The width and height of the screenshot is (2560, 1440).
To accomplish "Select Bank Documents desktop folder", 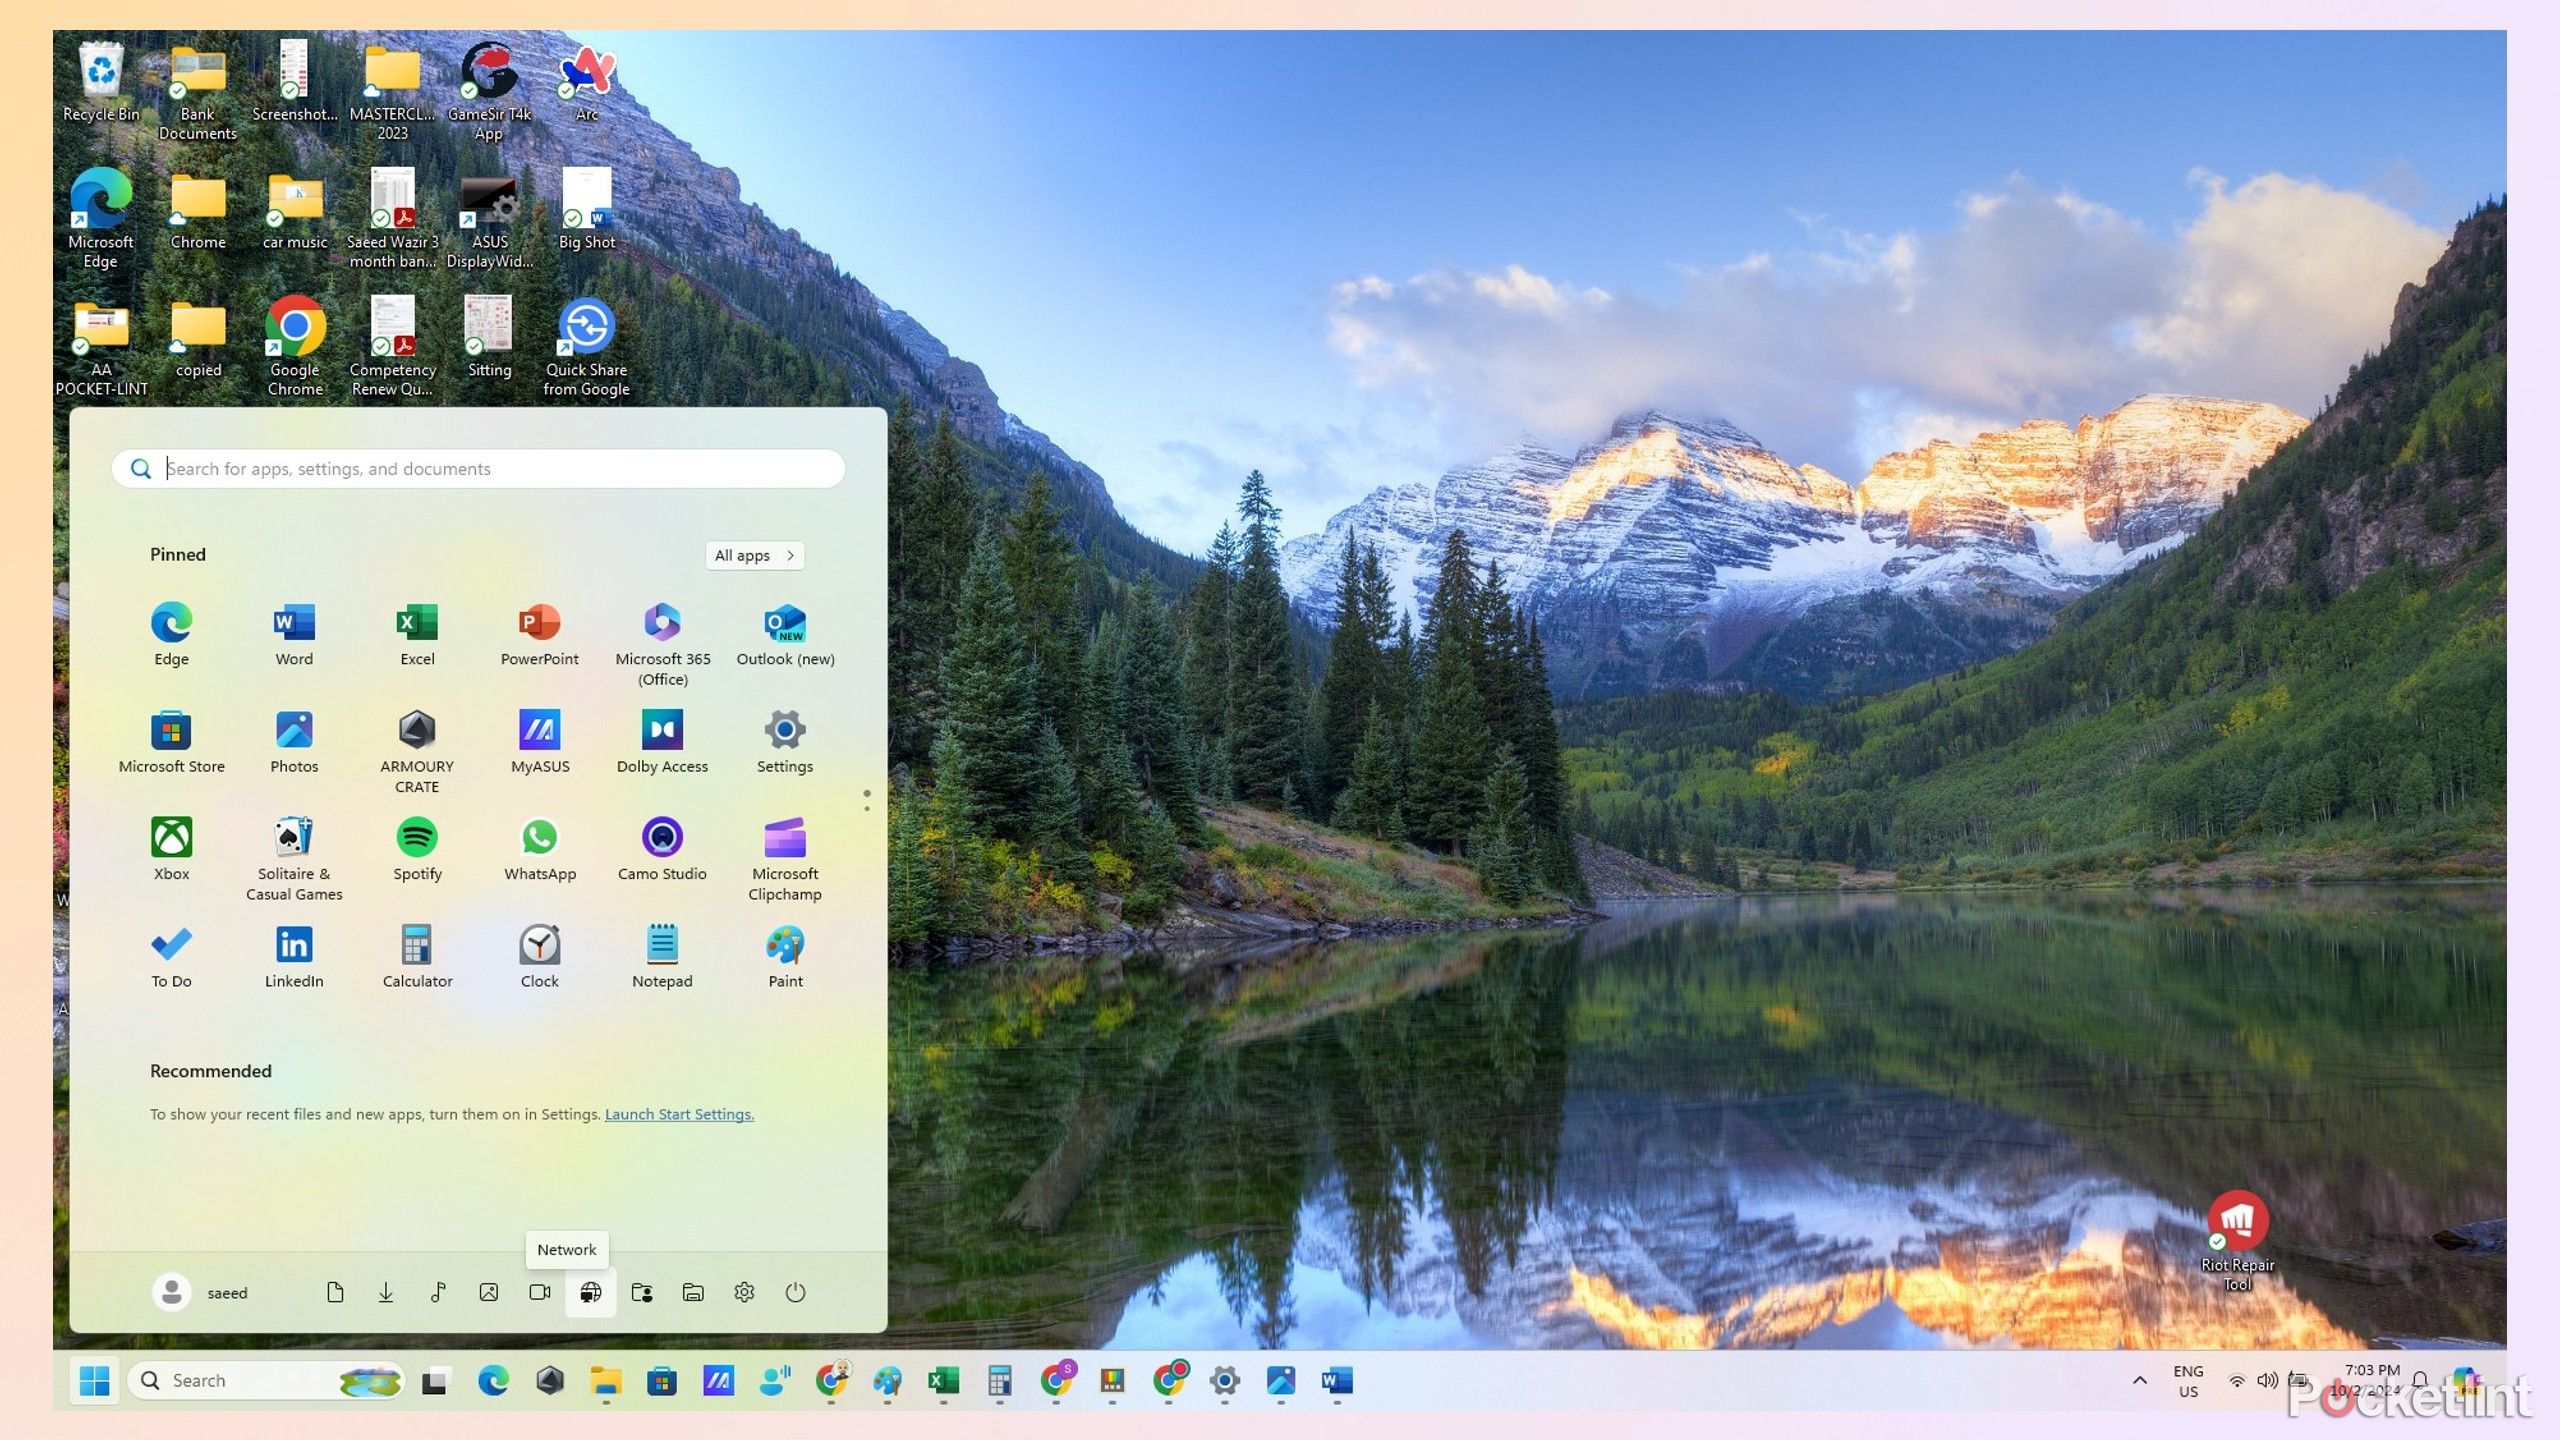I will pos(198,92).
